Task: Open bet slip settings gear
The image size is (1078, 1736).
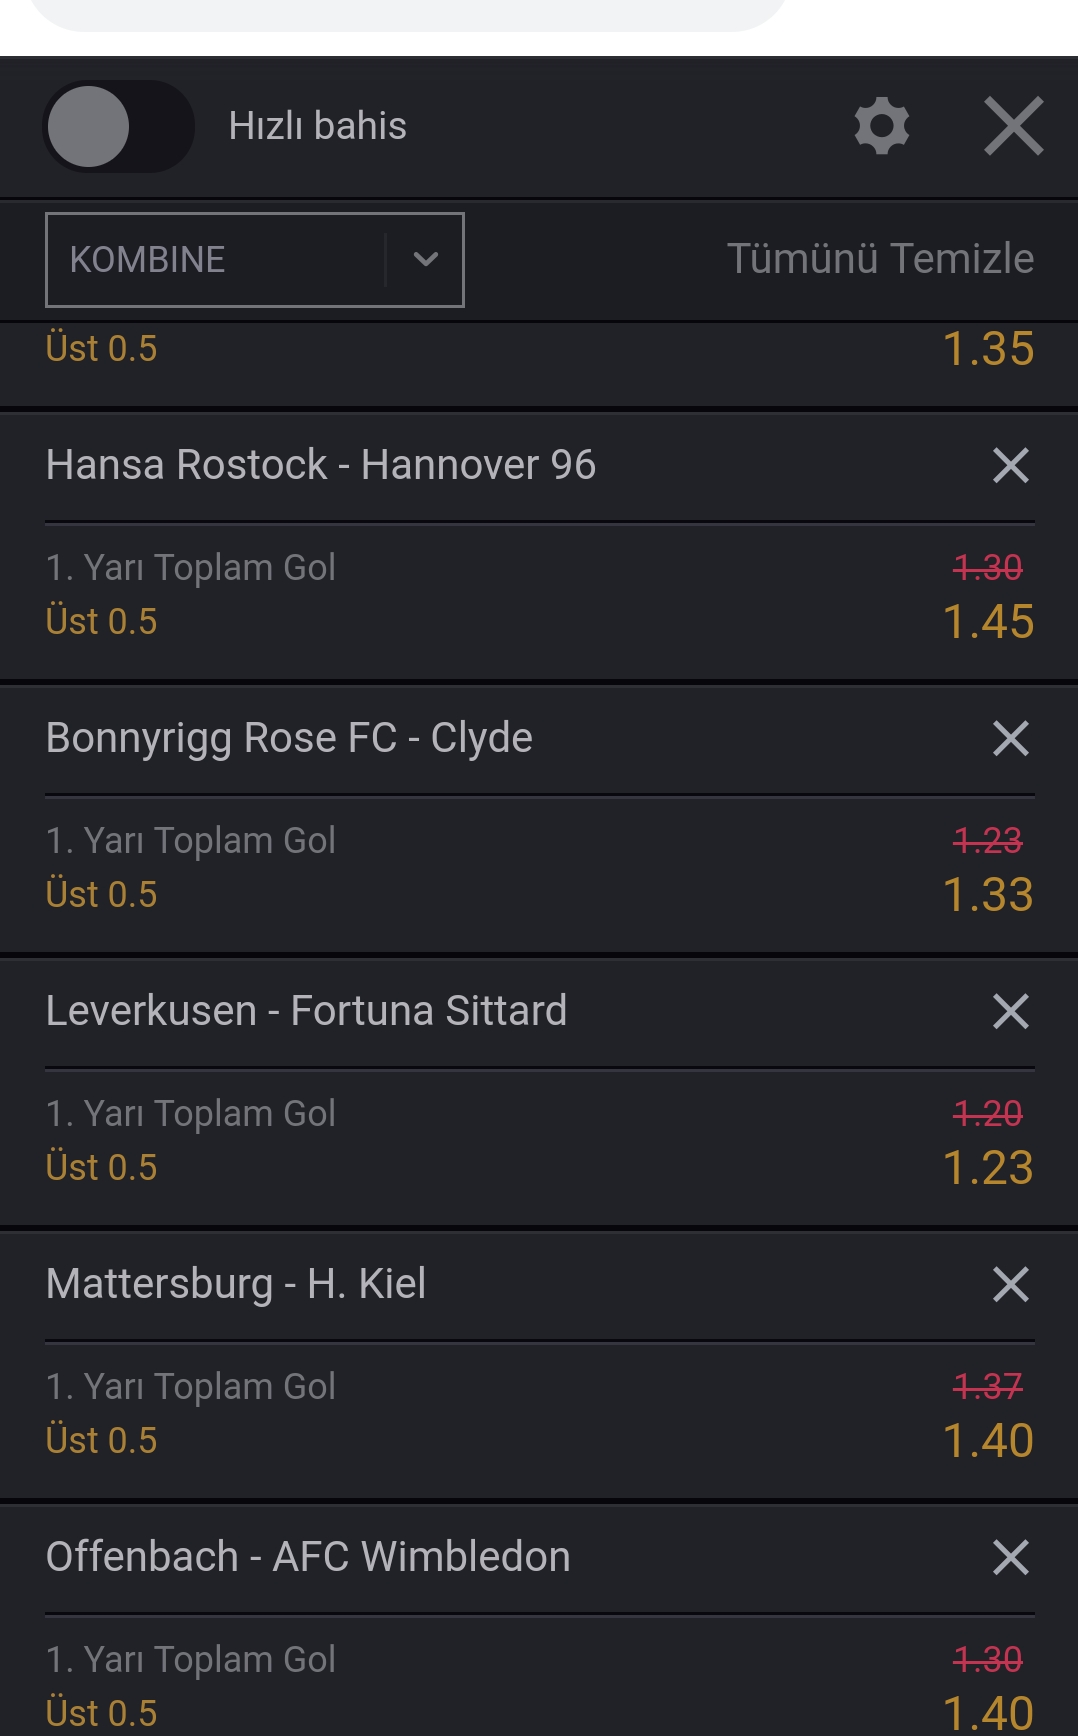Action: (882, 126)
